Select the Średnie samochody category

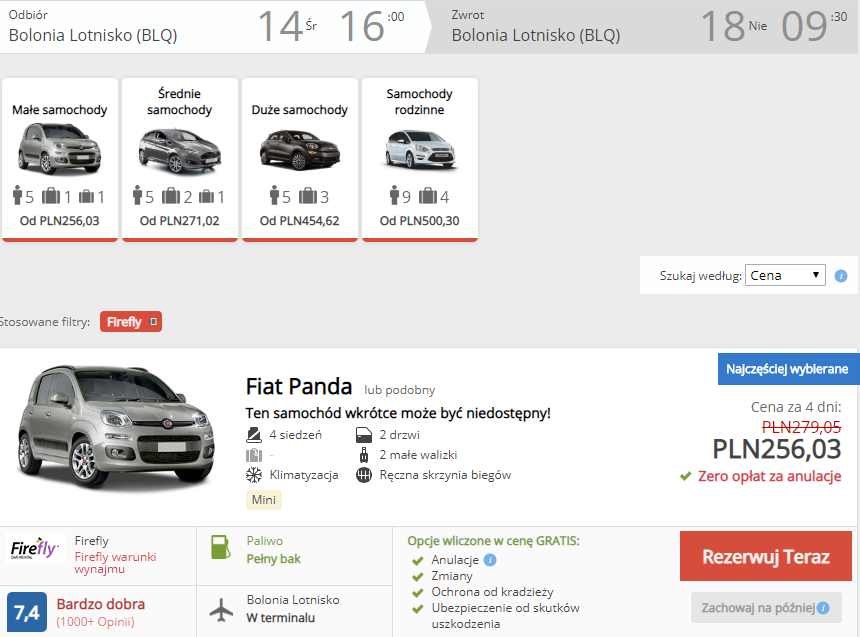click(x=179, y=159)
